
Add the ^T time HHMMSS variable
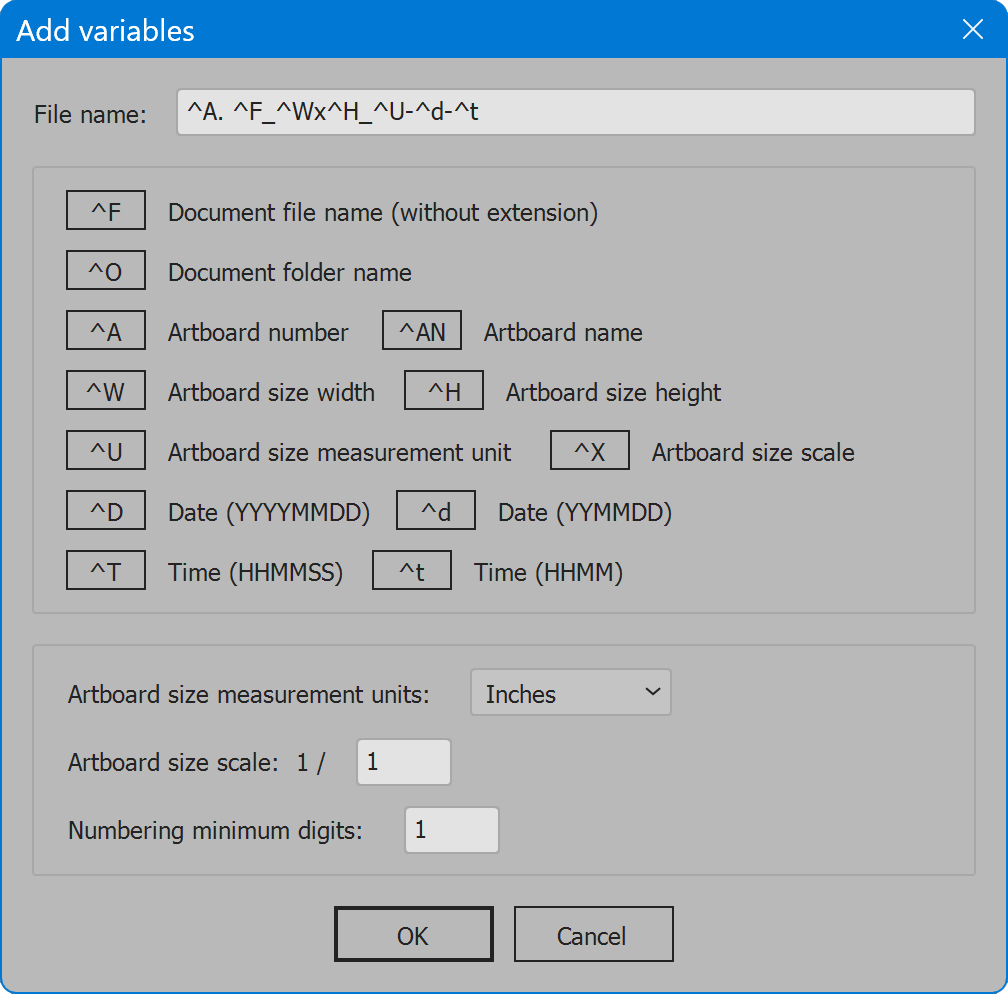point(106,572)
